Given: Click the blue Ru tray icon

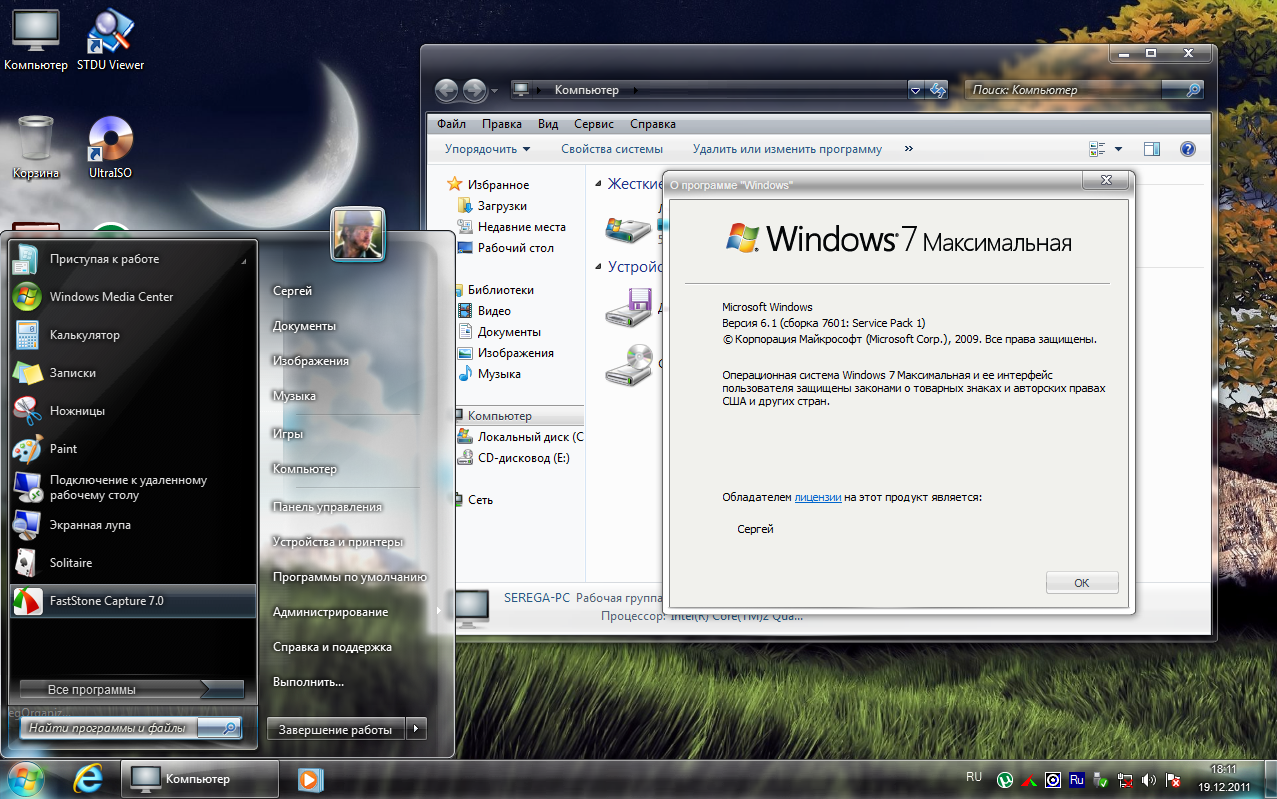Looking at the screenshot, I should 1077,780.
